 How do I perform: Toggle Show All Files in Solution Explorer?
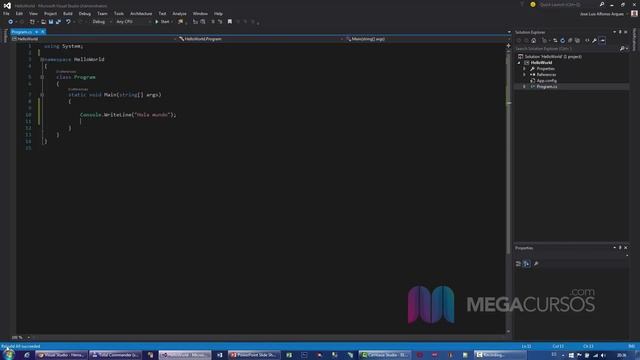pyautogui.click(x=577, y=40)
